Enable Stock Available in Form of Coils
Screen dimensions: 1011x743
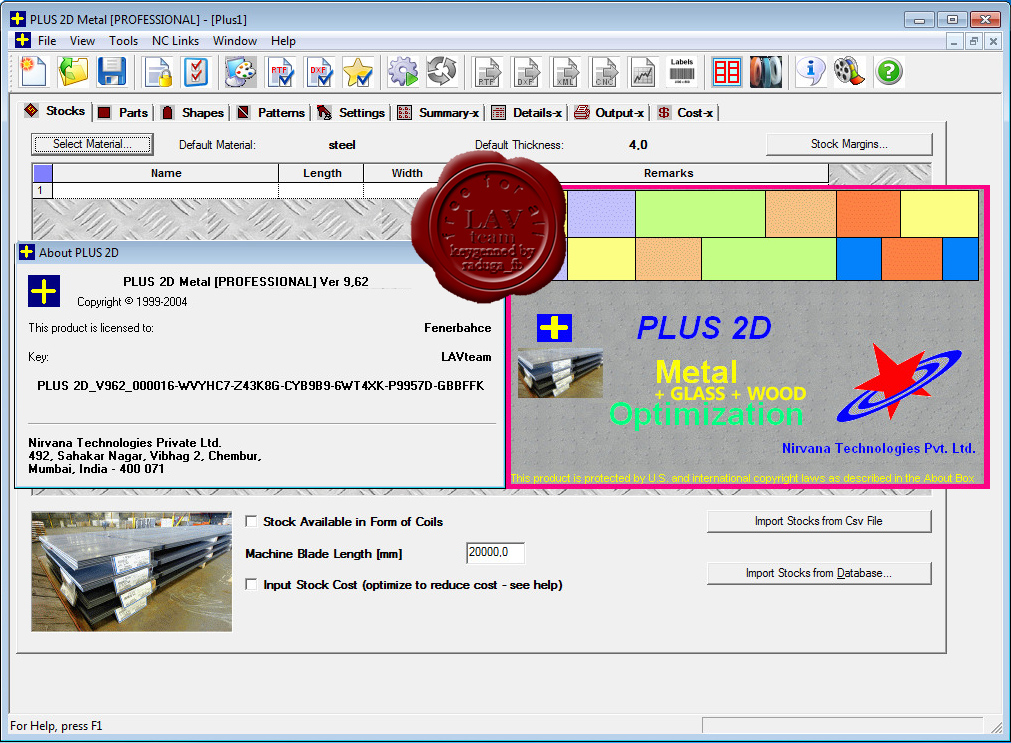click(251, 521)
